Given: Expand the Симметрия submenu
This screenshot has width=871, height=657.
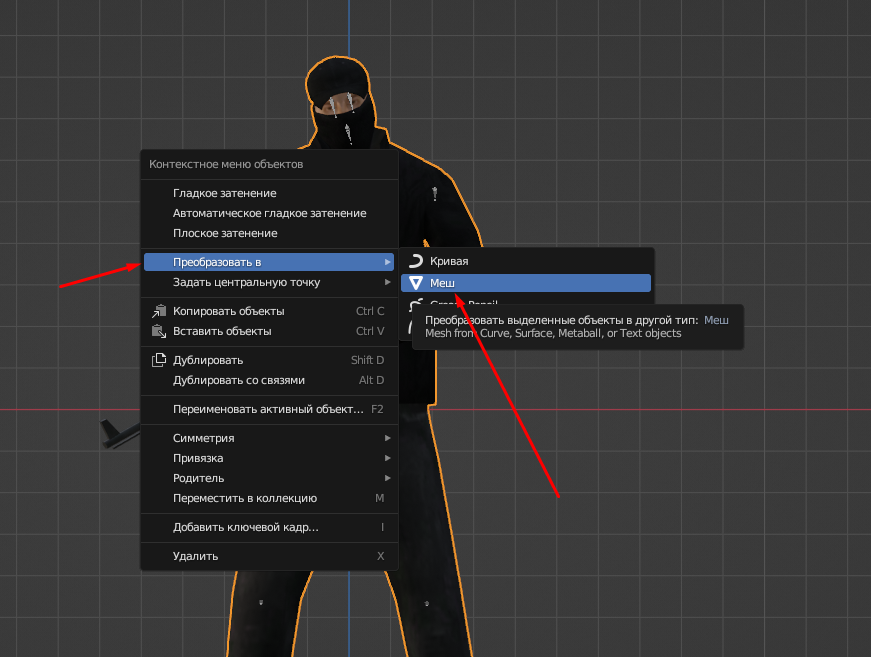Looking at the screenshot, I should tap(204, 438).
